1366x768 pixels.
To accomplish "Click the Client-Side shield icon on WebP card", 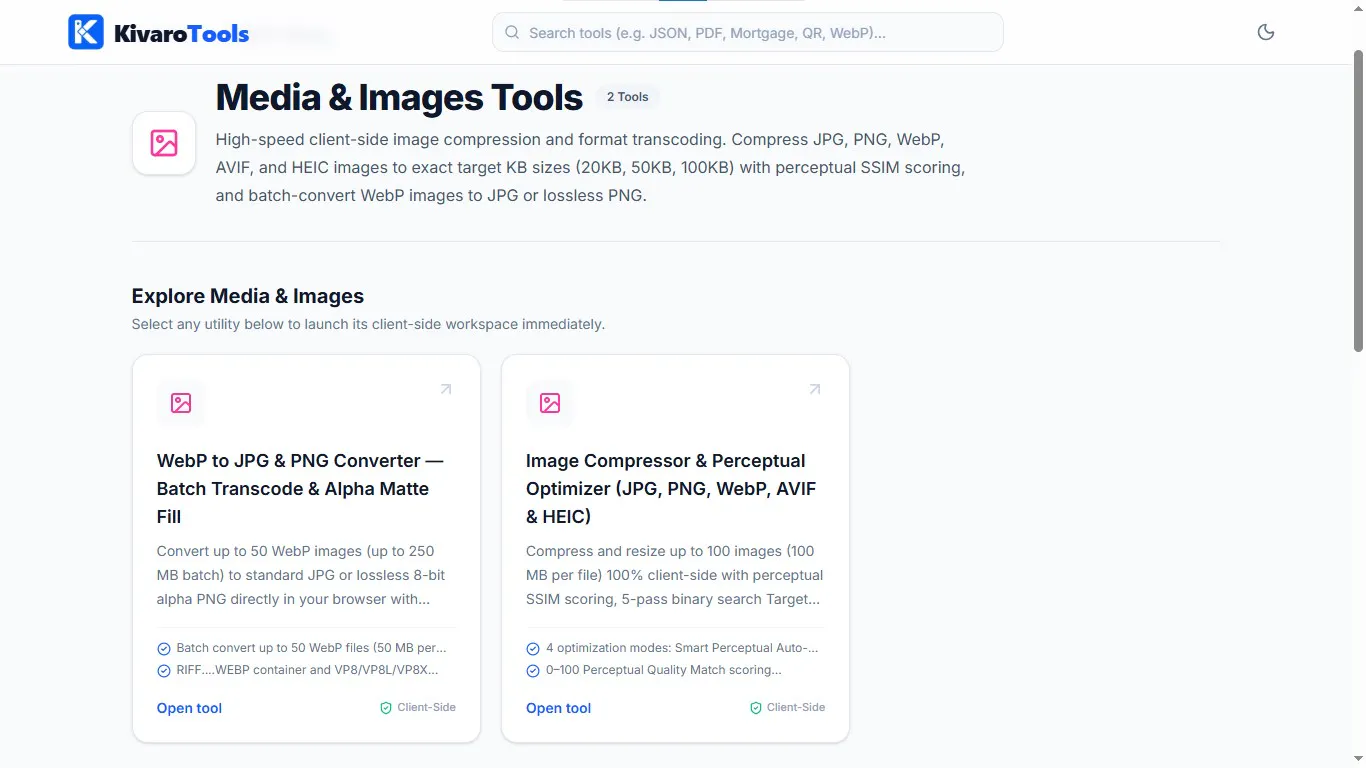I will pos(386,708).
